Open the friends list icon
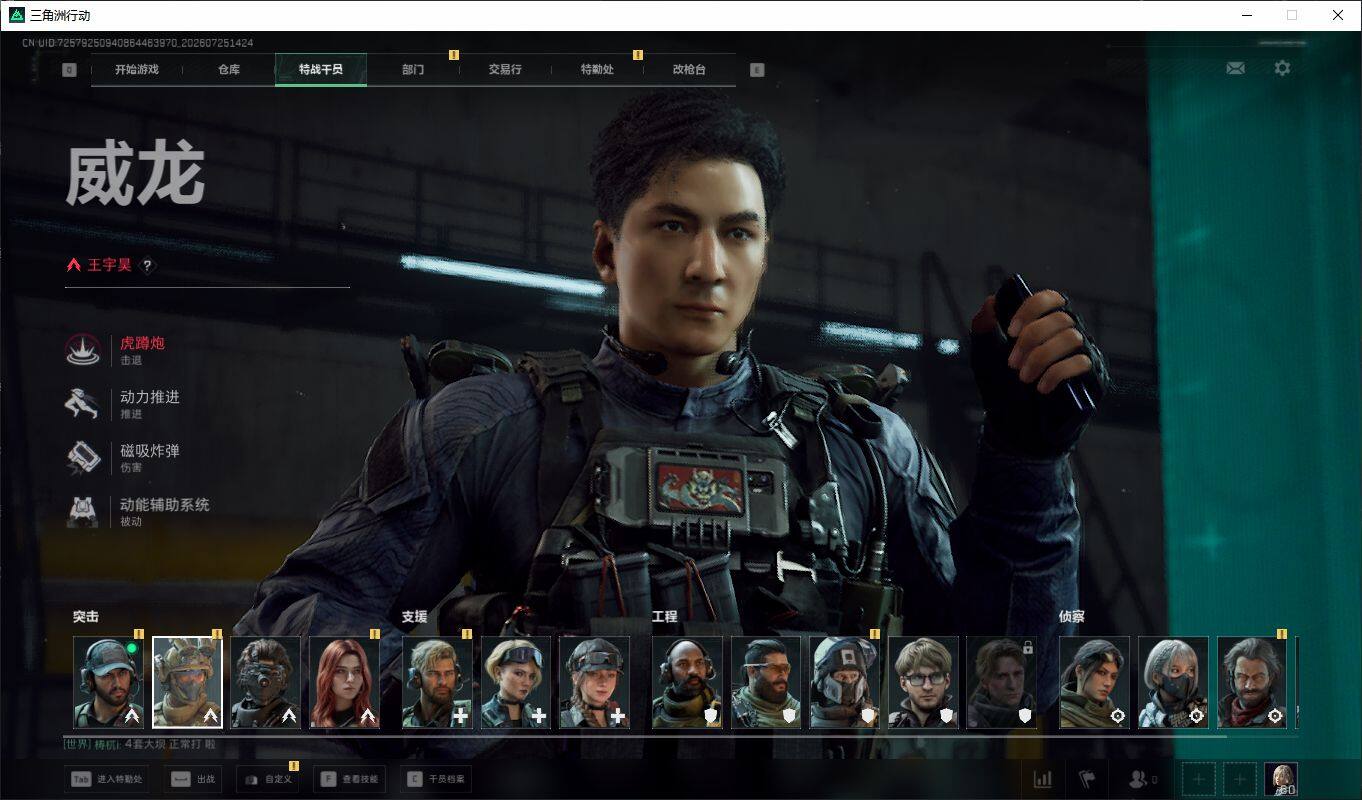 click(x=1142, y=779)
